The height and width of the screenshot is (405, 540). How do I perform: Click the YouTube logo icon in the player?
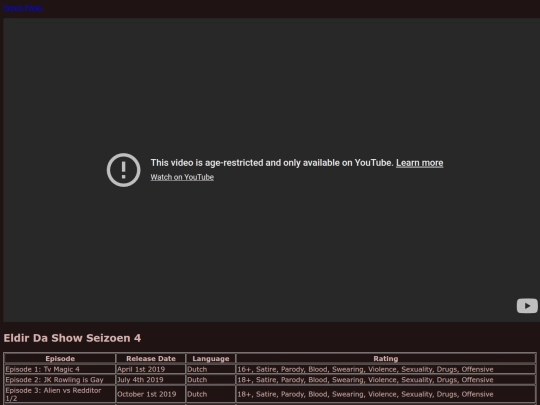point(527,306)
